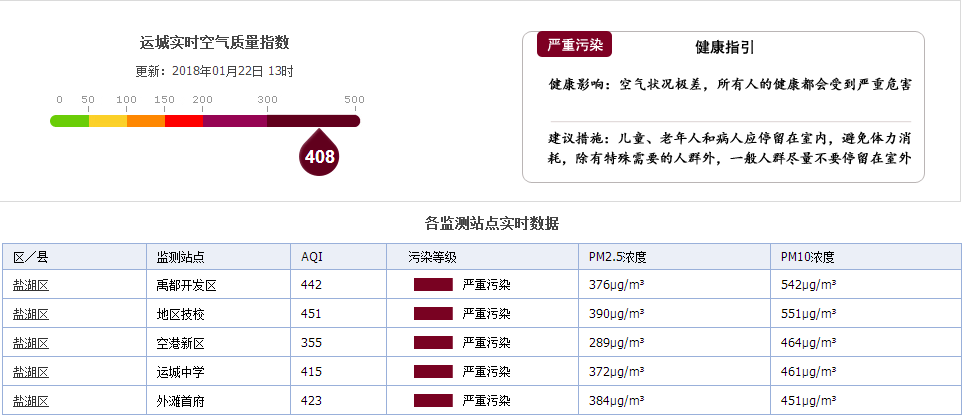Open the 盐湖区 link in the 禹都开发区 row
This screenshot has height=417, width=966.
point(31,285)
